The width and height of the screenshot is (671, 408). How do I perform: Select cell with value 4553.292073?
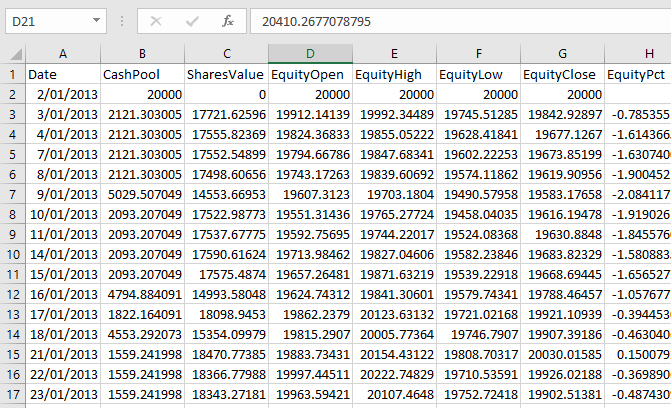(143, 334)
